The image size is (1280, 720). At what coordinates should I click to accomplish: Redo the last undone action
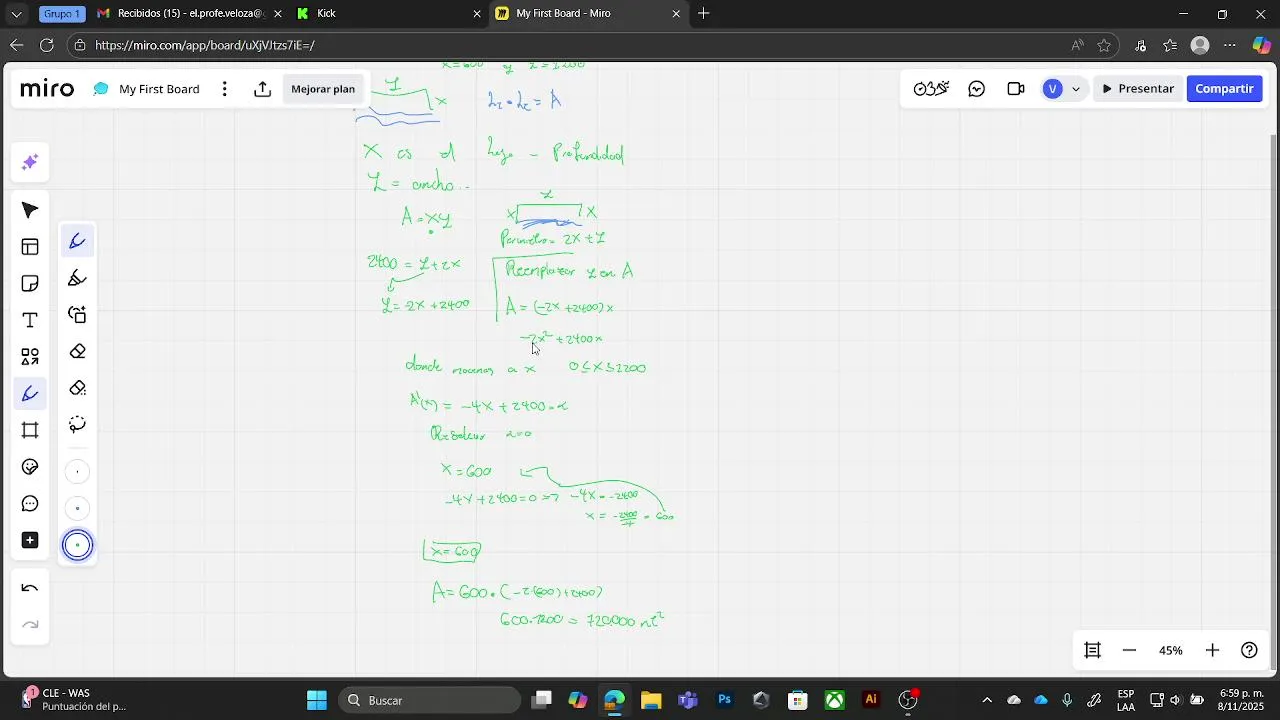pos(30,626)
